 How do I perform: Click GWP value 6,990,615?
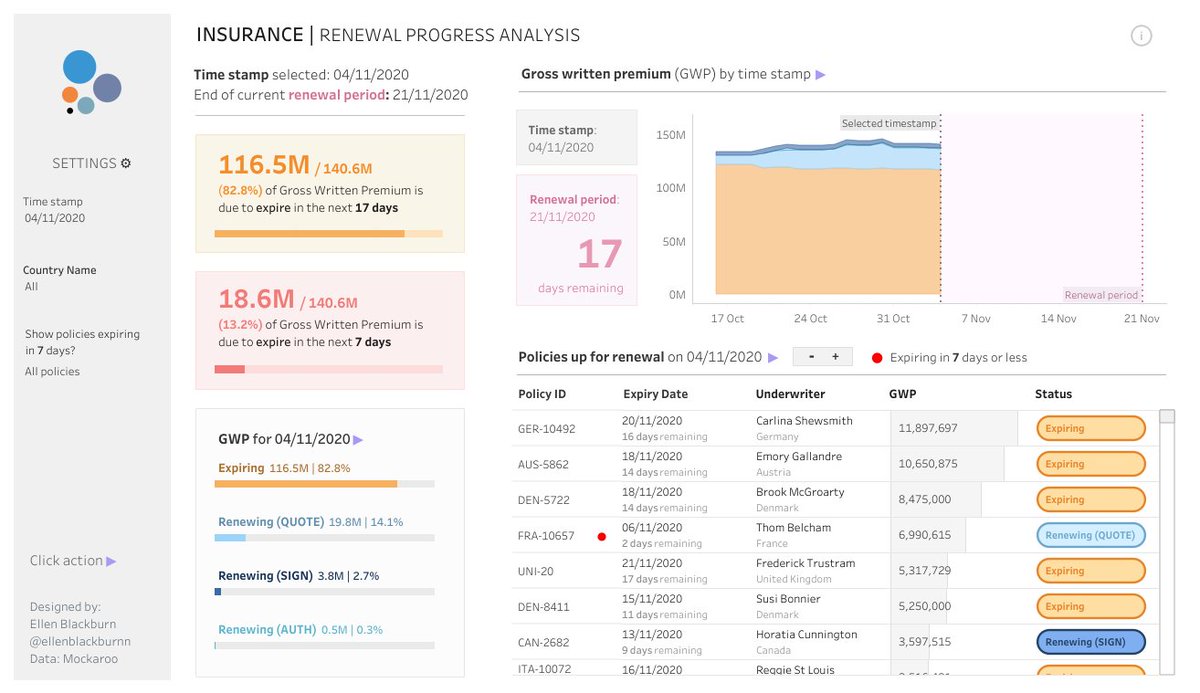pyautogui.click(x=925, y=536)
